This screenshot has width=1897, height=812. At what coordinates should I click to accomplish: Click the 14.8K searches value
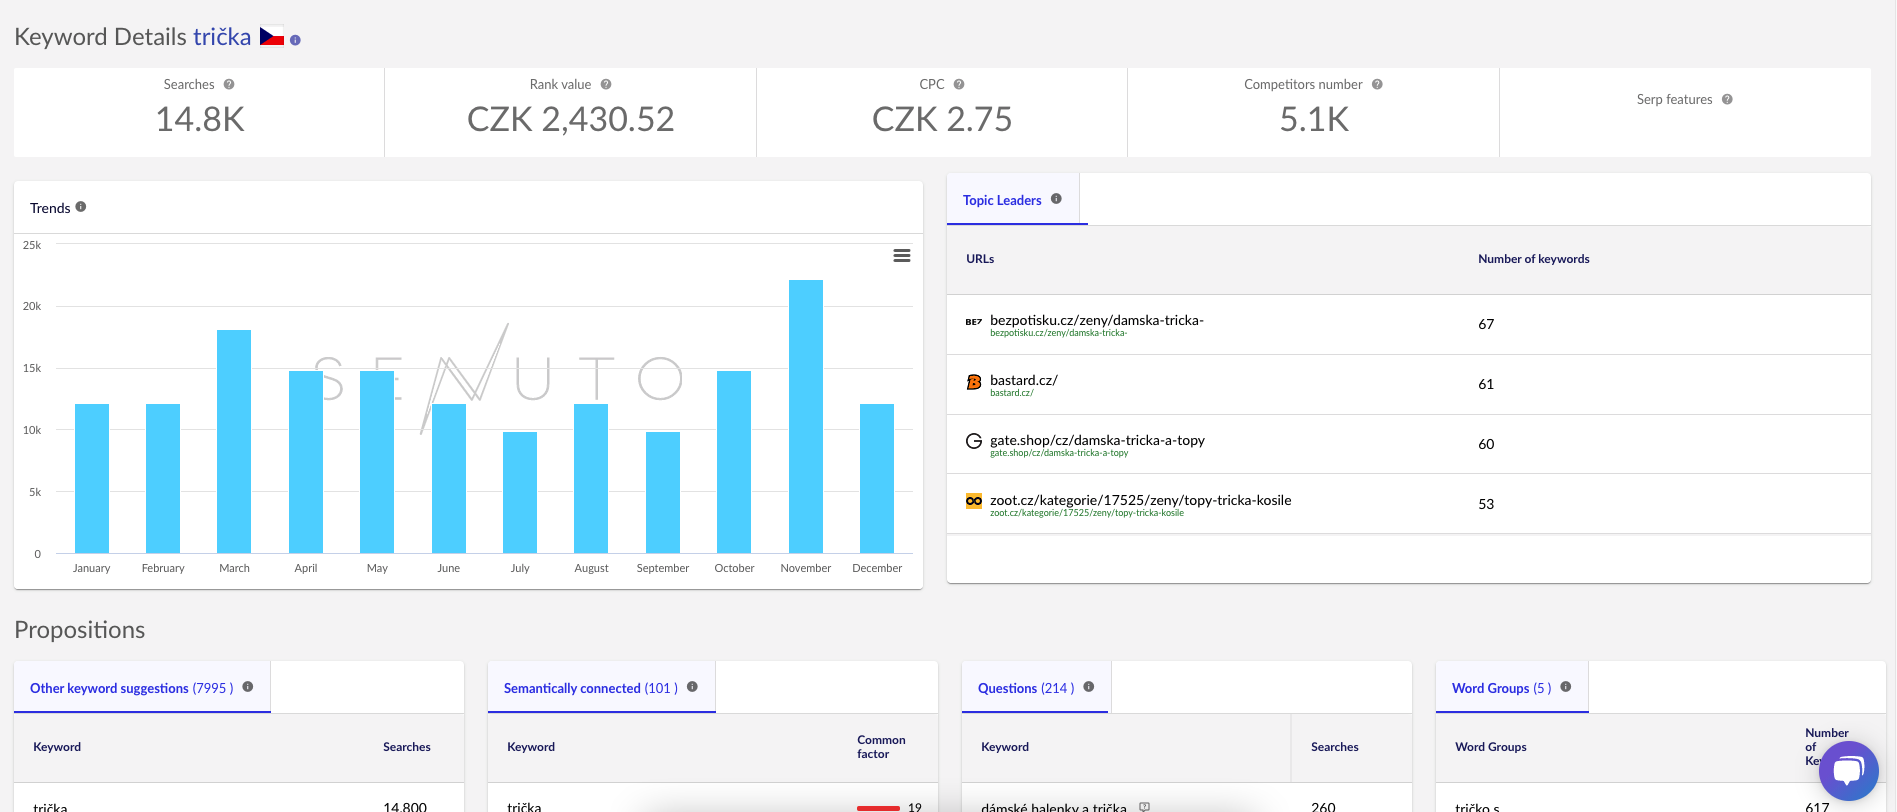tap(200, 120)
